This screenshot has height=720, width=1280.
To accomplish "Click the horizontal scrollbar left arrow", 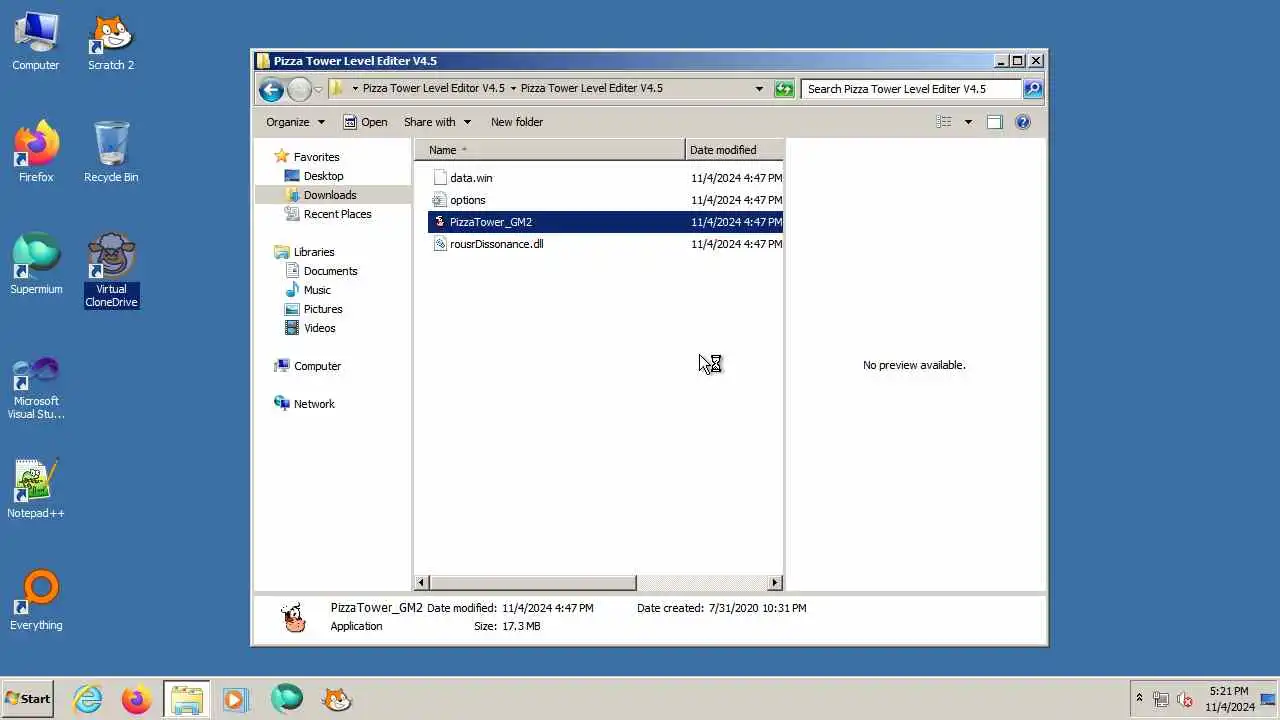I will pos(422,582).
